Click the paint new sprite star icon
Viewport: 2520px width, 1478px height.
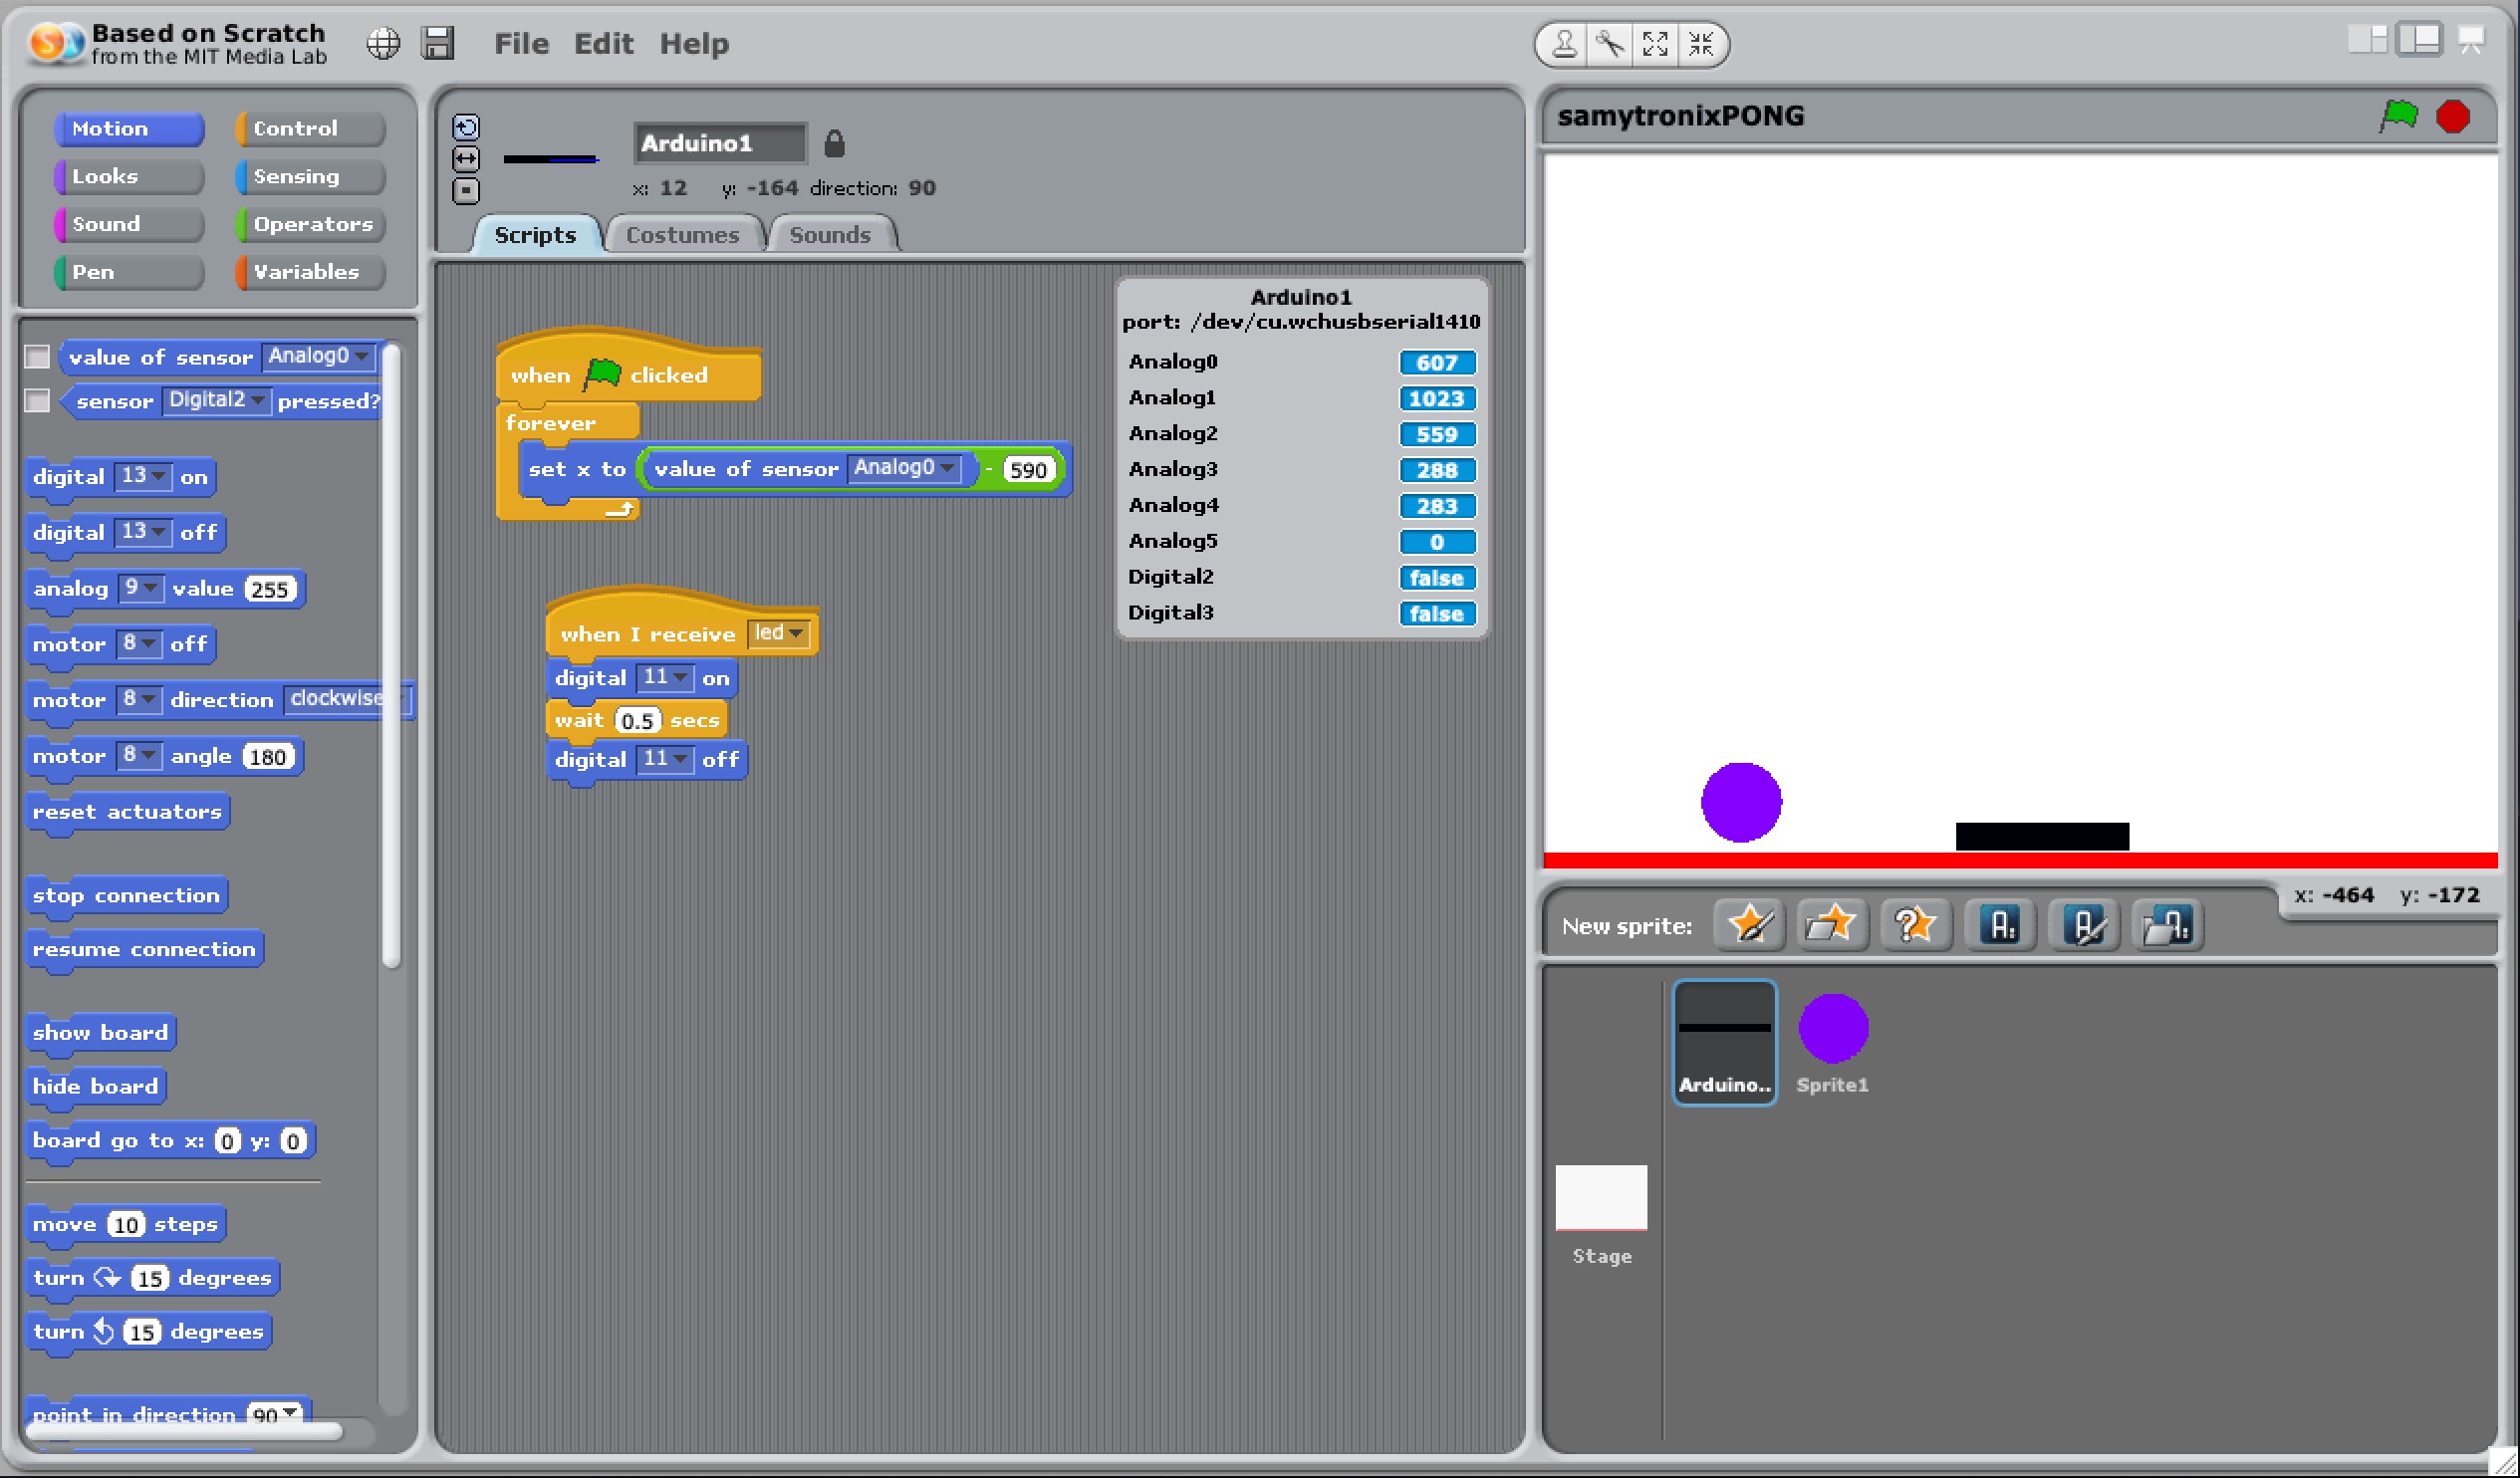pyautogui.click(x=1750, y=924)
